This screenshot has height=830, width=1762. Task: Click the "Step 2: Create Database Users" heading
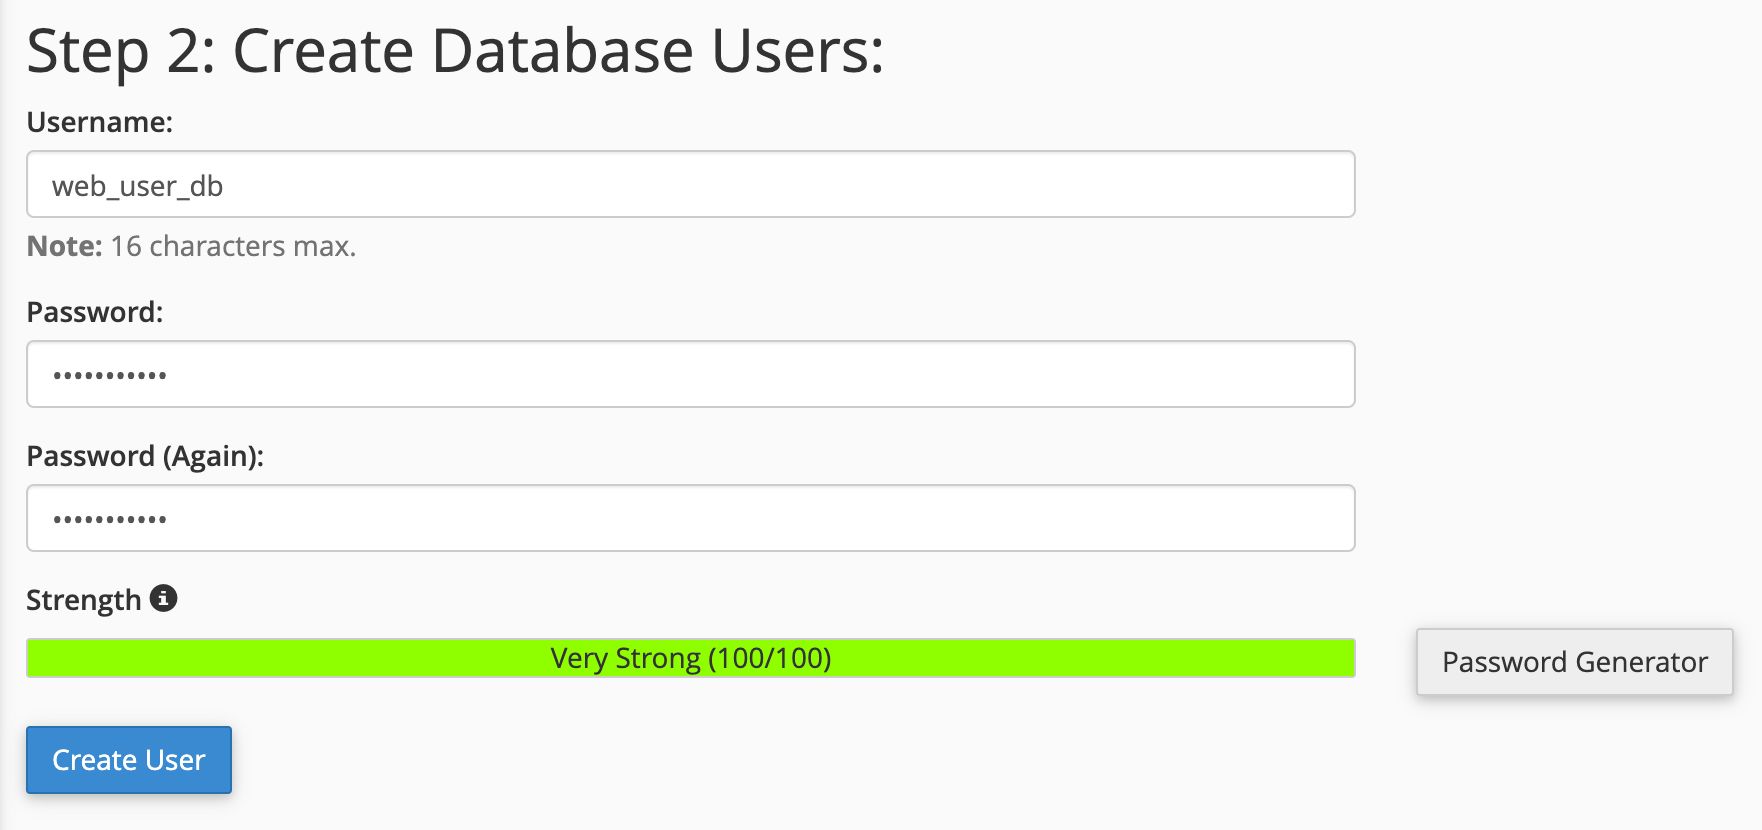pyautogui.click(x=455, y=51)
